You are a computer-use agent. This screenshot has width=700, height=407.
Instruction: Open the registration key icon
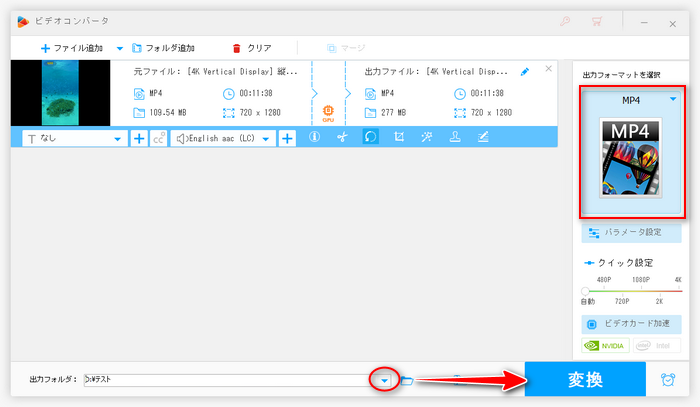565,21
